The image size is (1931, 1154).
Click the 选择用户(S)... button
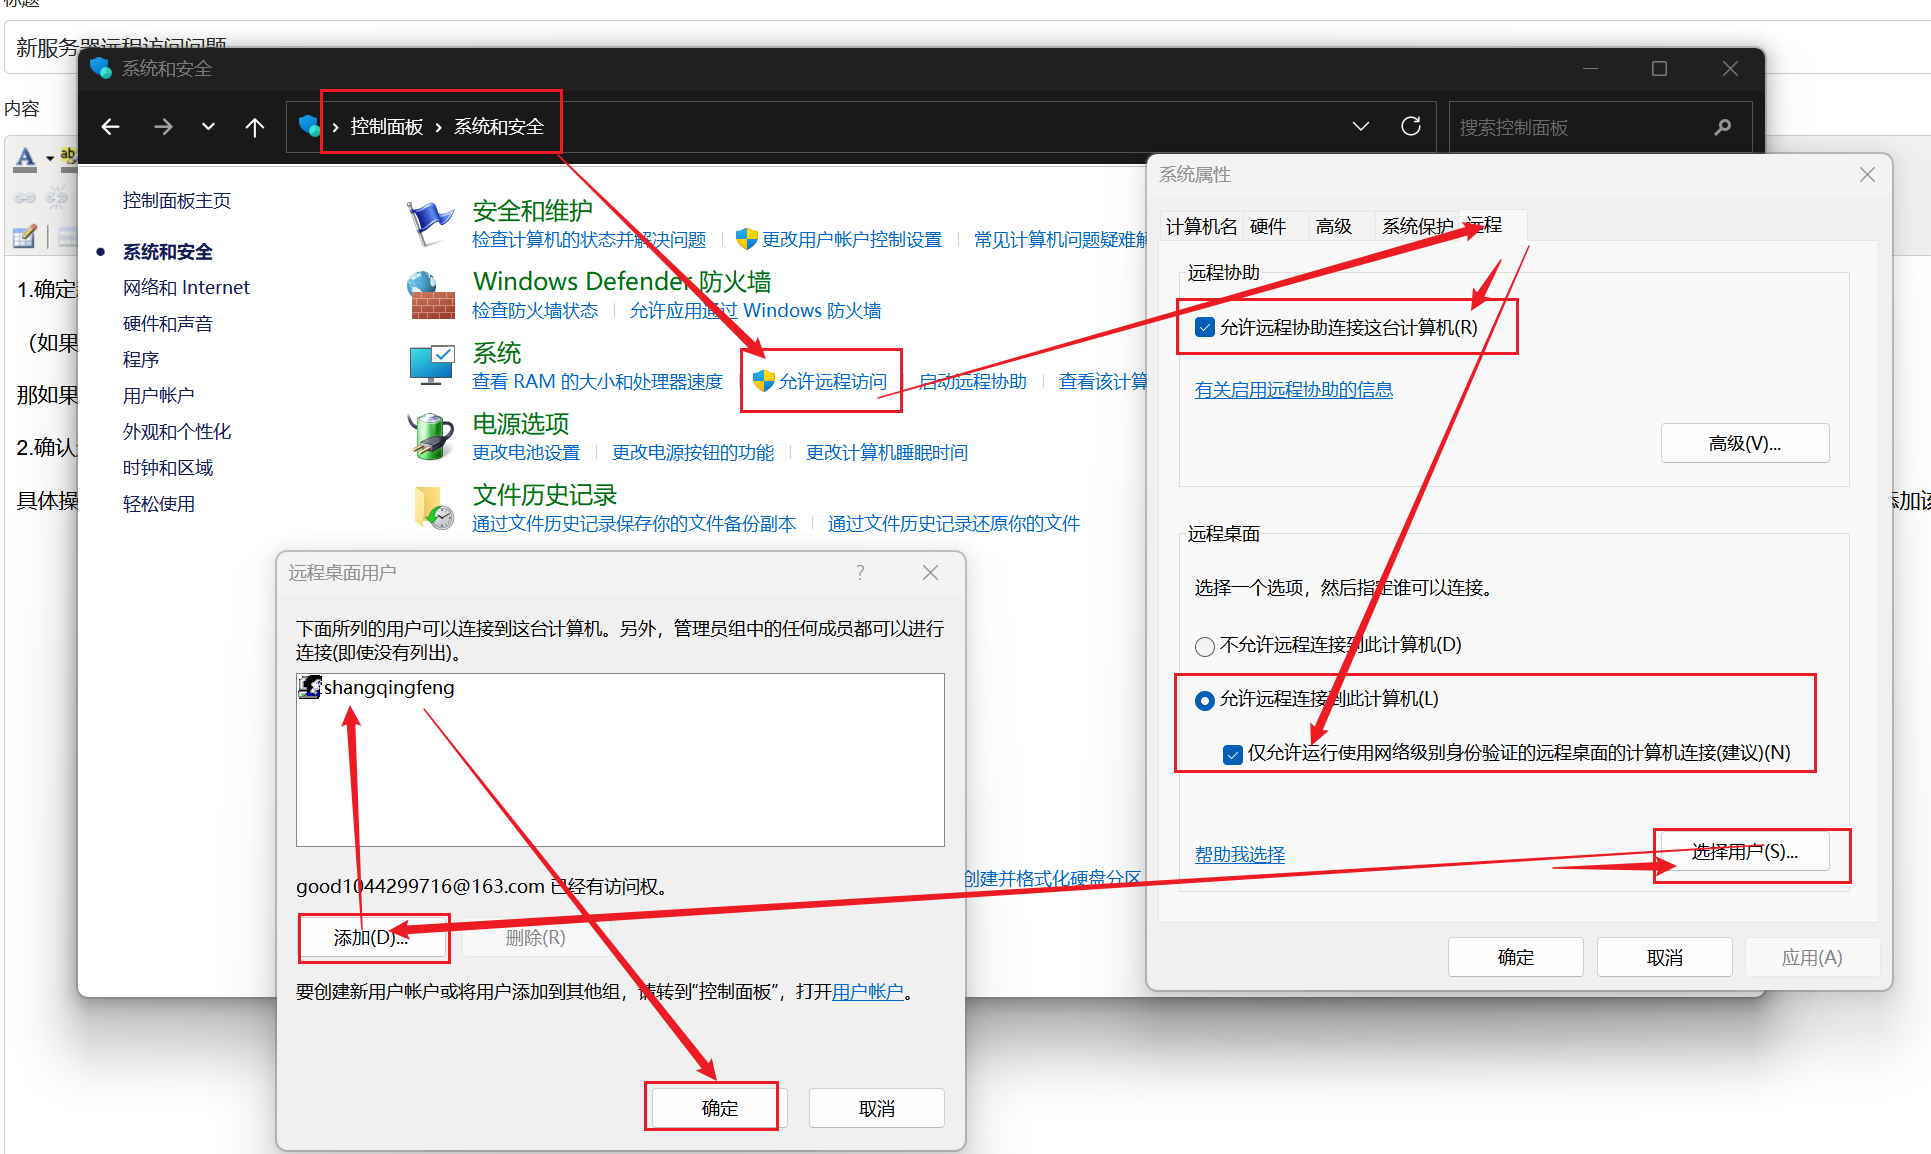(1744, 852)
